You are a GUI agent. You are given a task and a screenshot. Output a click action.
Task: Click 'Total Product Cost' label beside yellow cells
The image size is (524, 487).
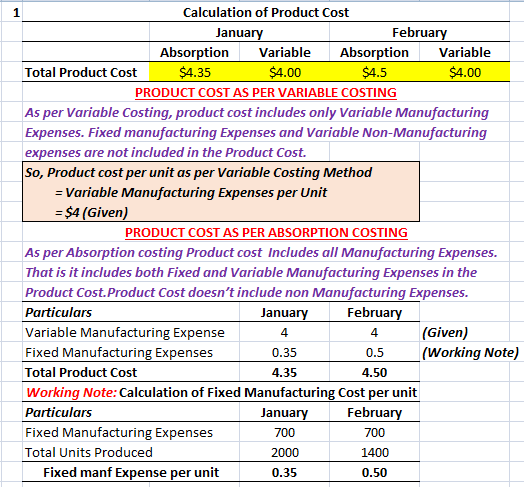[81, 73]
